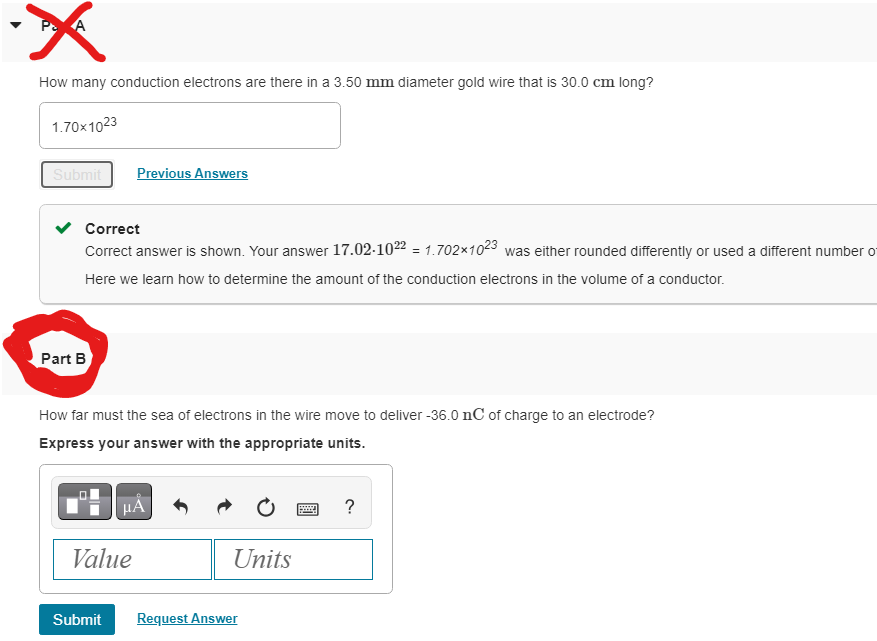Click the Correct feedback heading
This screenshot has height=641, width=877.
click(x=112, y=229)
